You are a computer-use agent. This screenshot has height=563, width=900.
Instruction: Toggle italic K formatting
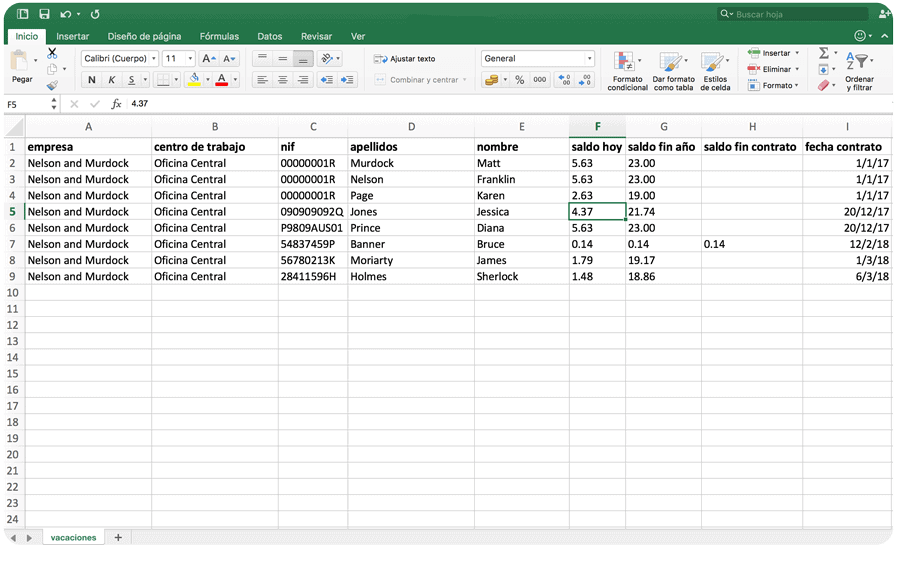[x=111, y=80]
